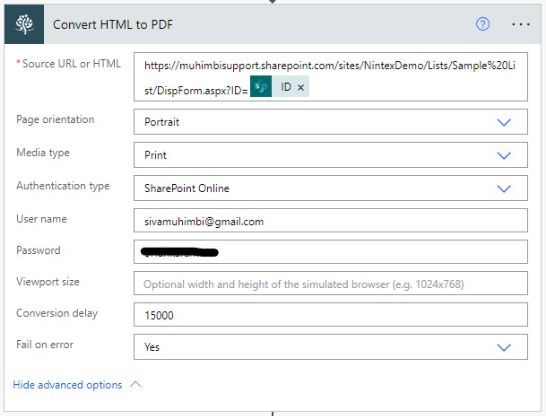Collapse advanced options using the up chevron
The height and width of the screenshot is (416, 546).
[x=136, y=384]
